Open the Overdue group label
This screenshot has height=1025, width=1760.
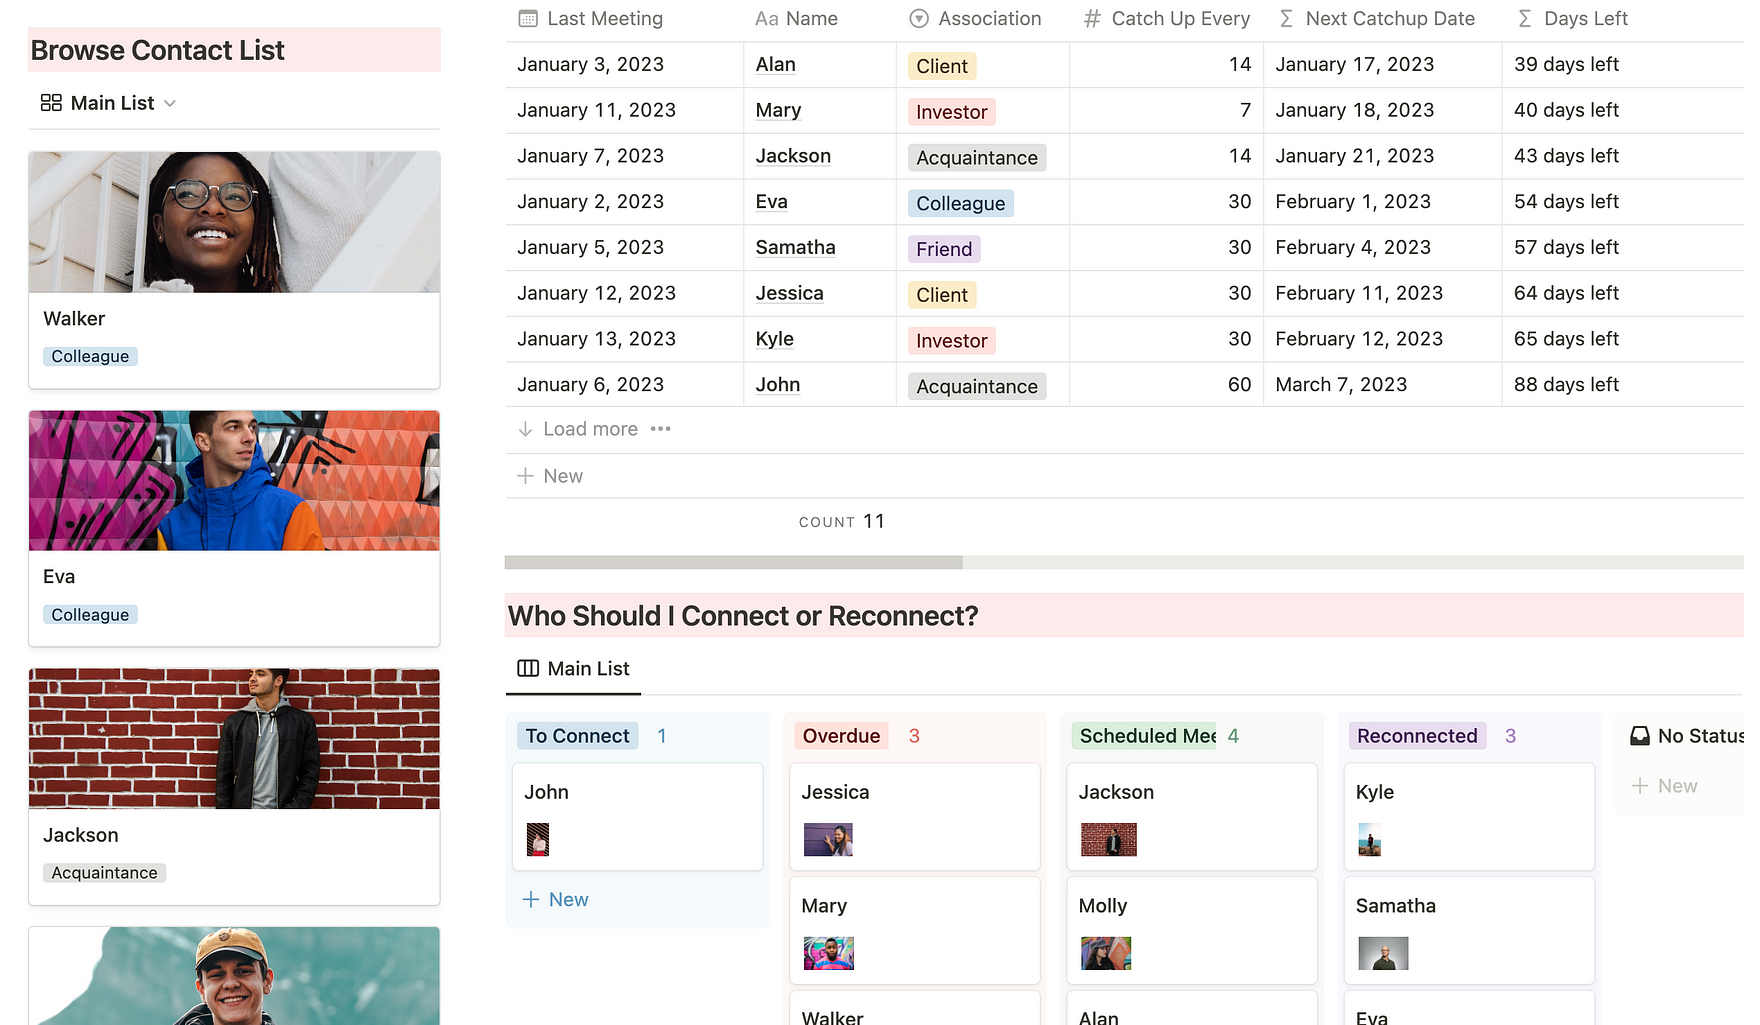(x=841, y=736)
